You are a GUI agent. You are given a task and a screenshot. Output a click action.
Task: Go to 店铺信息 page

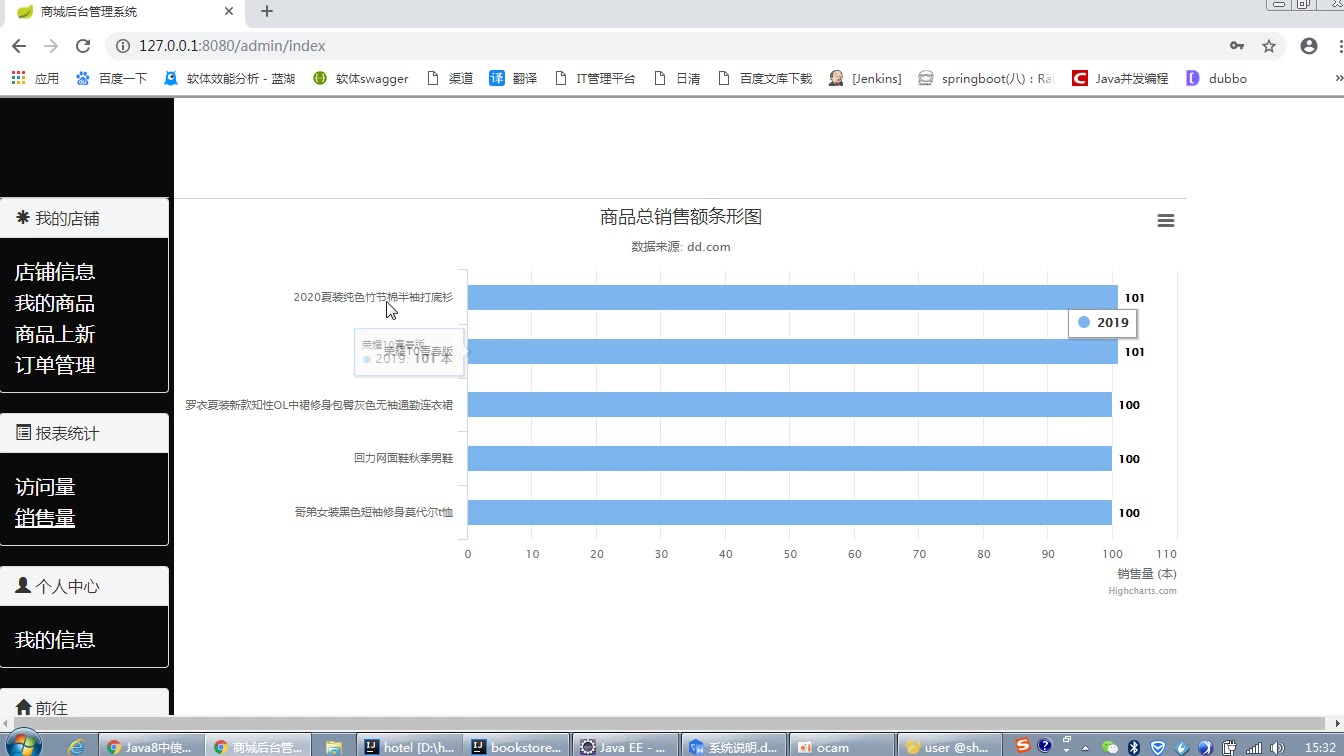[x=55, y=272]
